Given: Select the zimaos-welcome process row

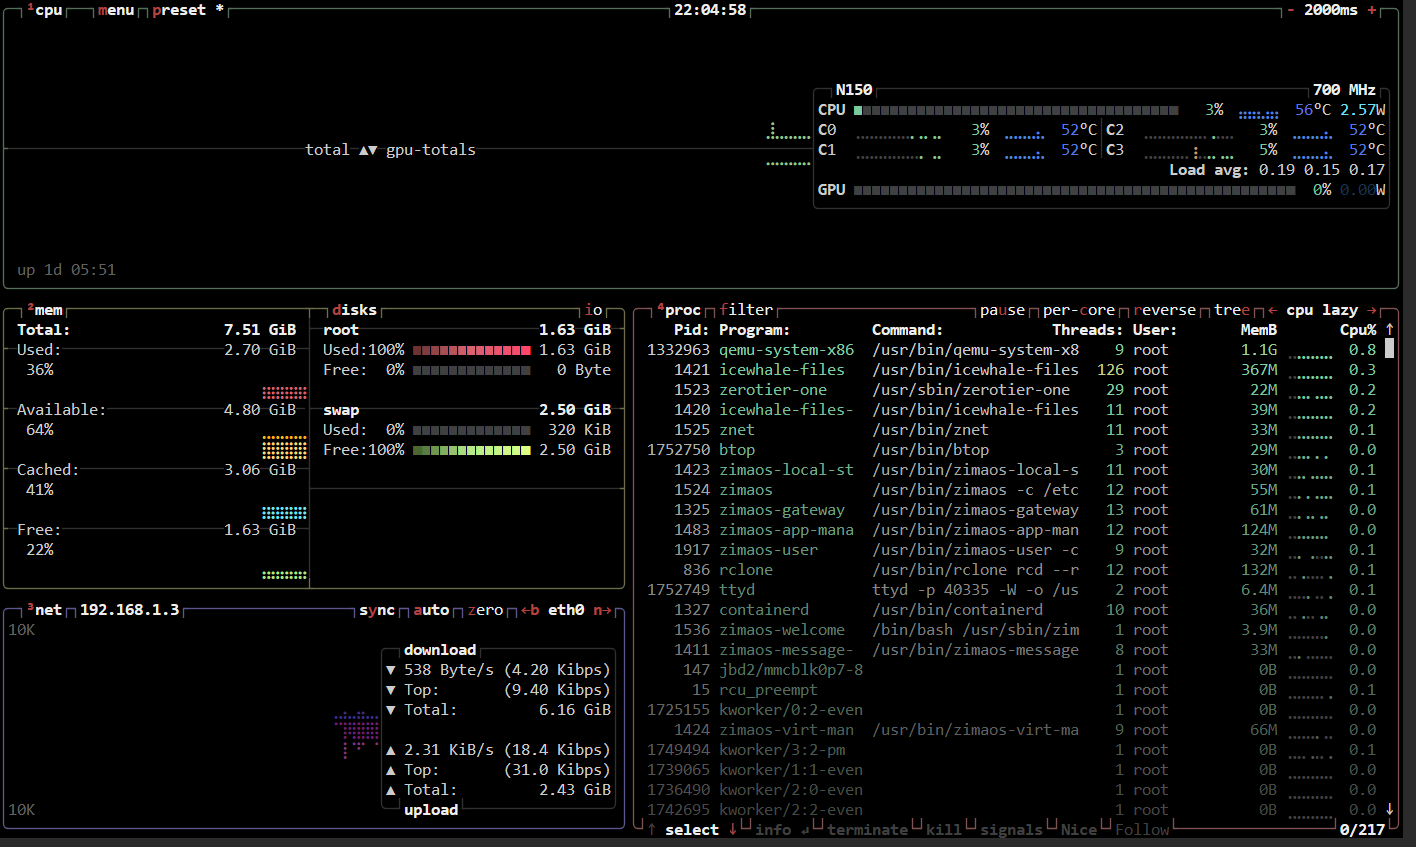Looking at the screenshot, I should coord(1011,630).
